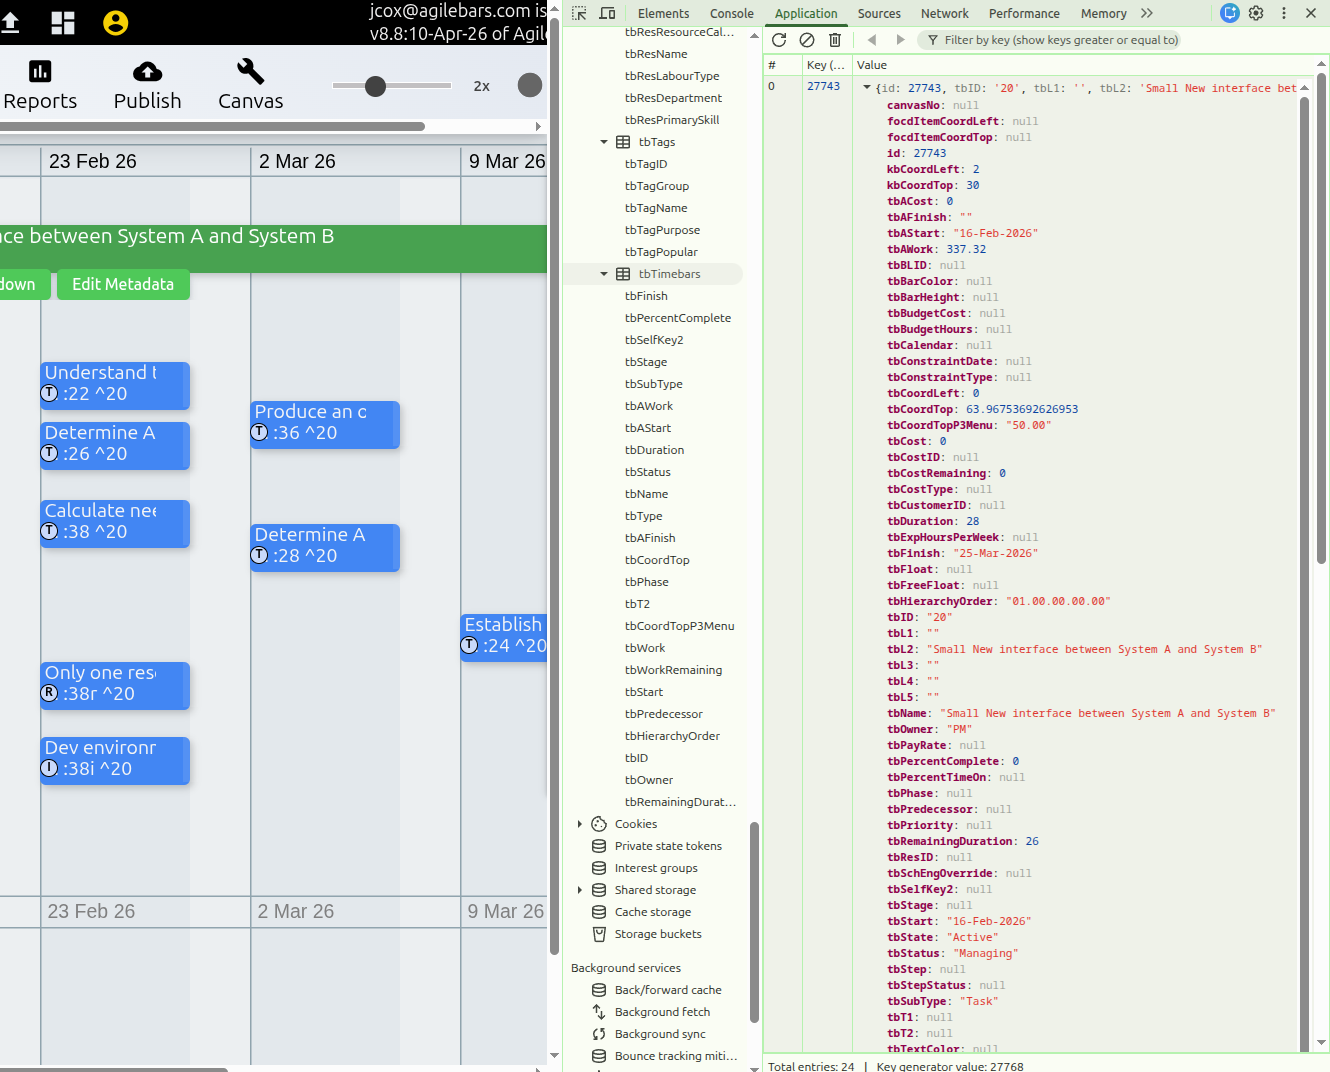Click the Edit Metadata button
The height and width of the screenshot is (1072, 1330).
click(123, 284)
